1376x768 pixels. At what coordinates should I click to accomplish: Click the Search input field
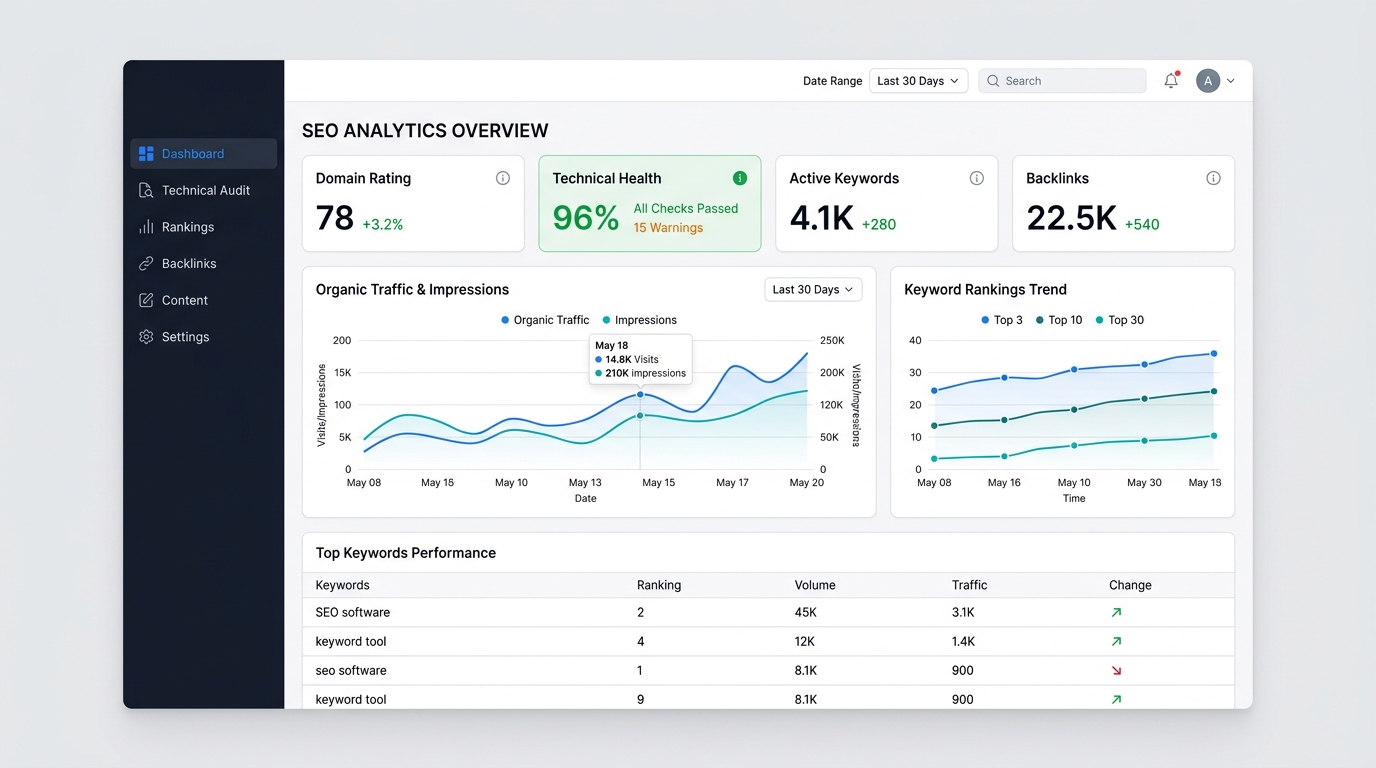pyautogui.click(x=1062, y=81)
